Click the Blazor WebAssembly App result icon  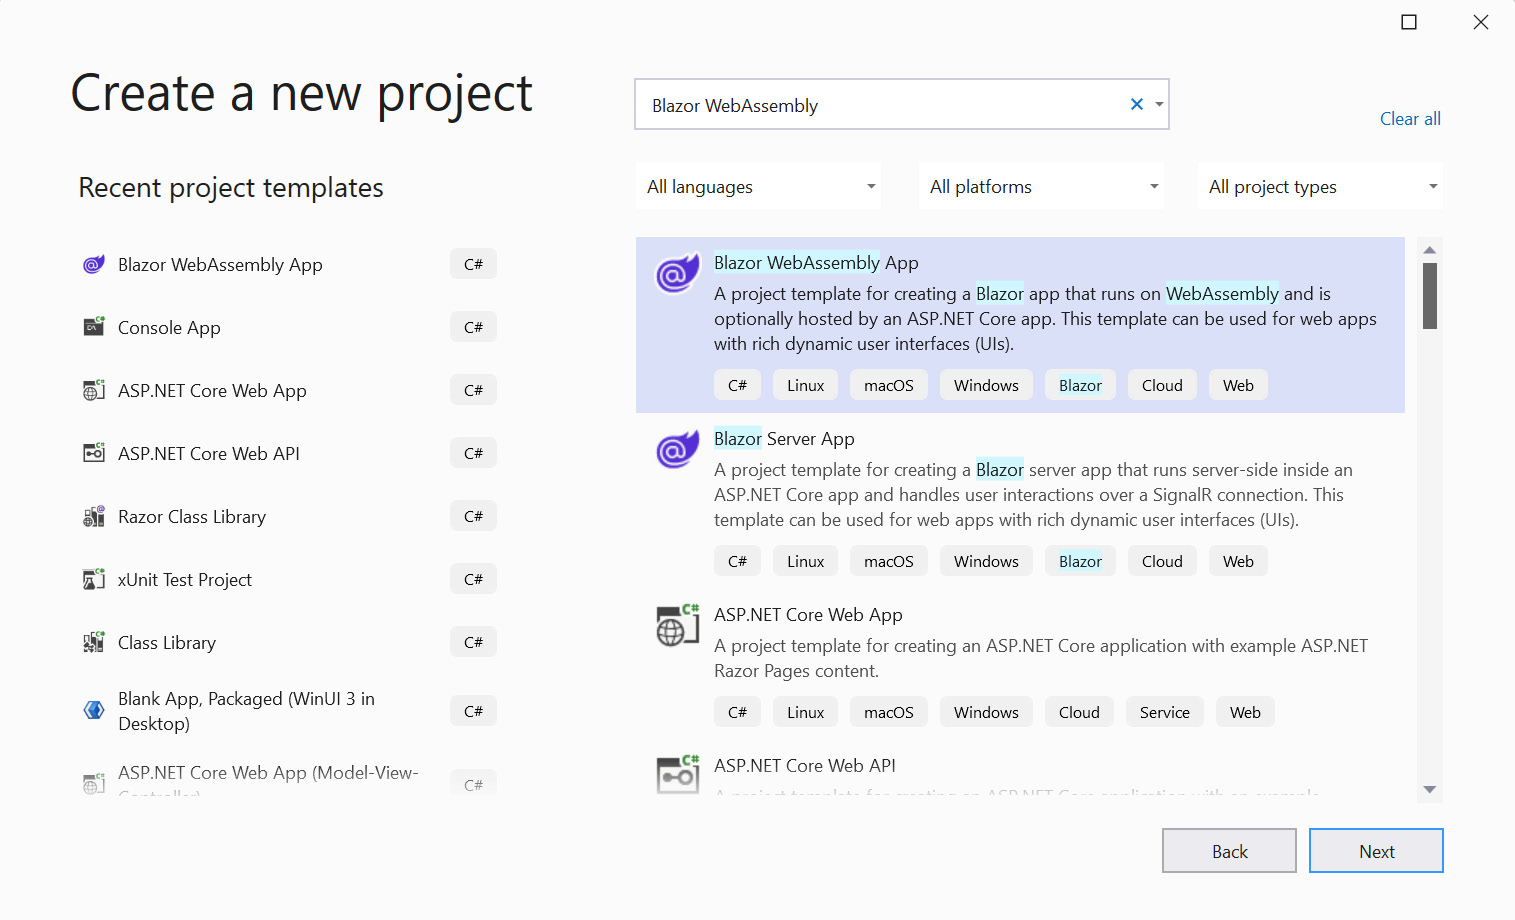(677, 273)
